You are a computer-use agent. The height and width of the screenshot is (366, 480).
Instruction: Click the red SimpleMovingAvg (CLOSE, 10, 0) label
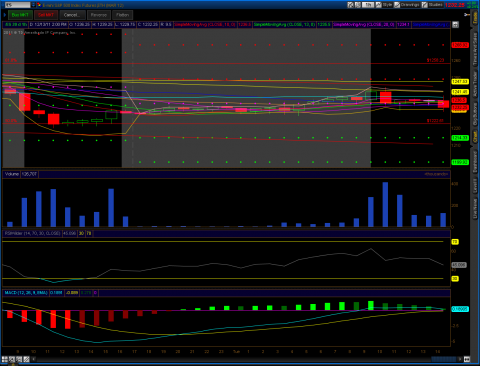(x=205, y=25)
